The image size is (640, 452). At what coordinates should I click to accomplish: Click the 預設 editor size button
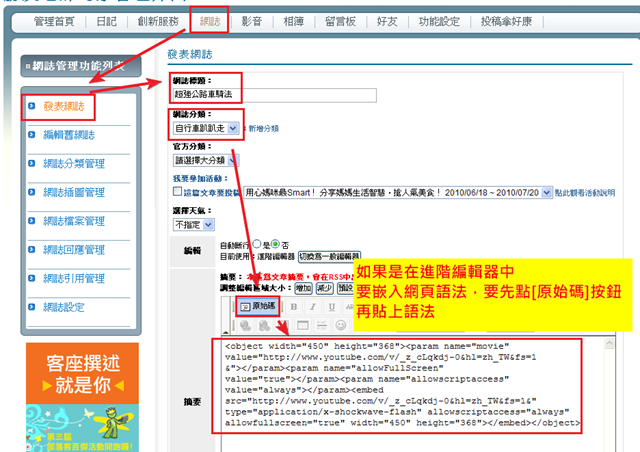point(345,288)
